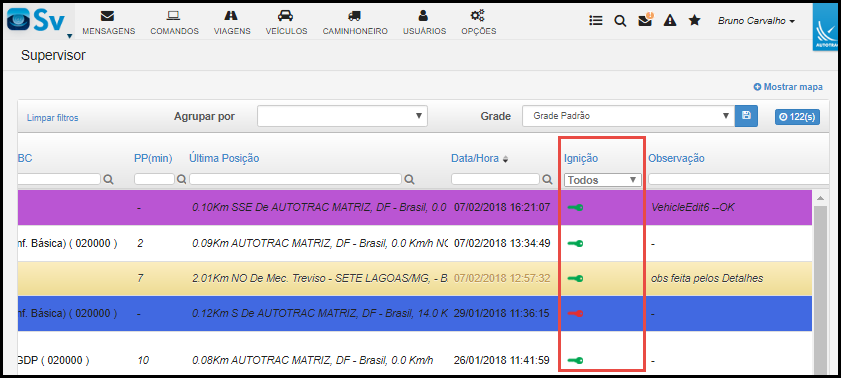Open the dropdown arrow under the Sv logo
The image size is (841, 378).
(x=70, y=36)
